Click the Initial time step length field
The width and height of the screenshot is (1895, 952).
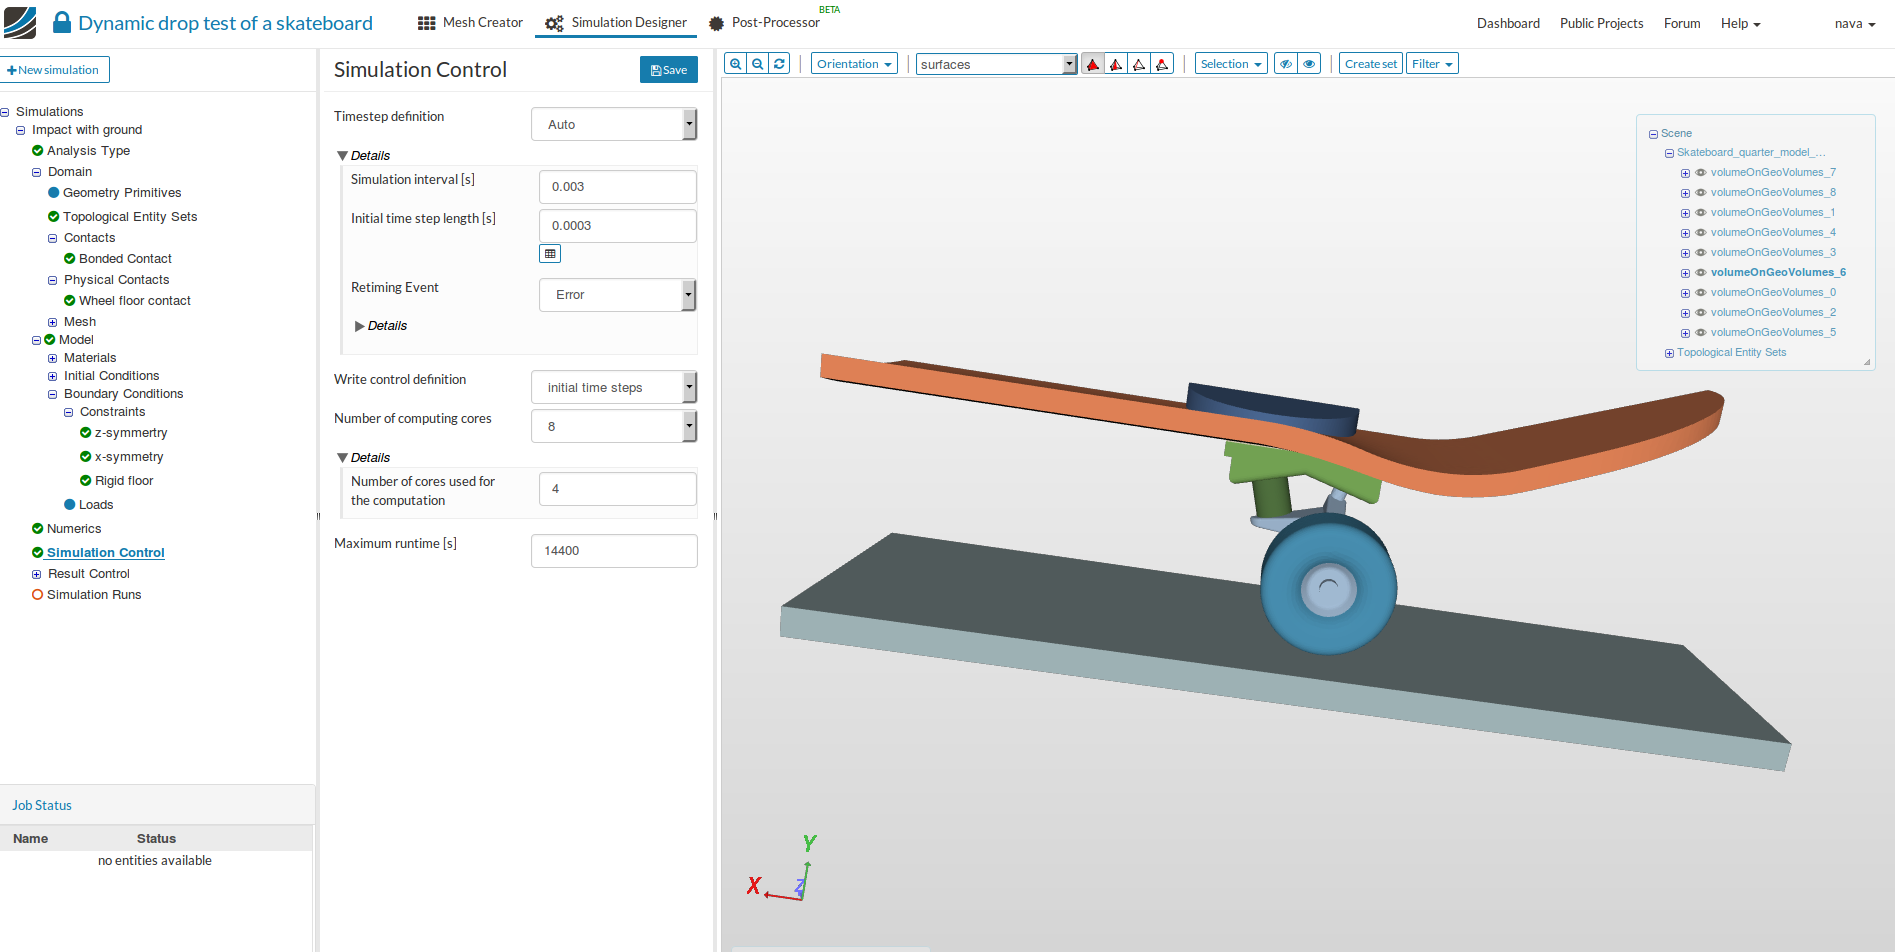[x=618, y=226]
